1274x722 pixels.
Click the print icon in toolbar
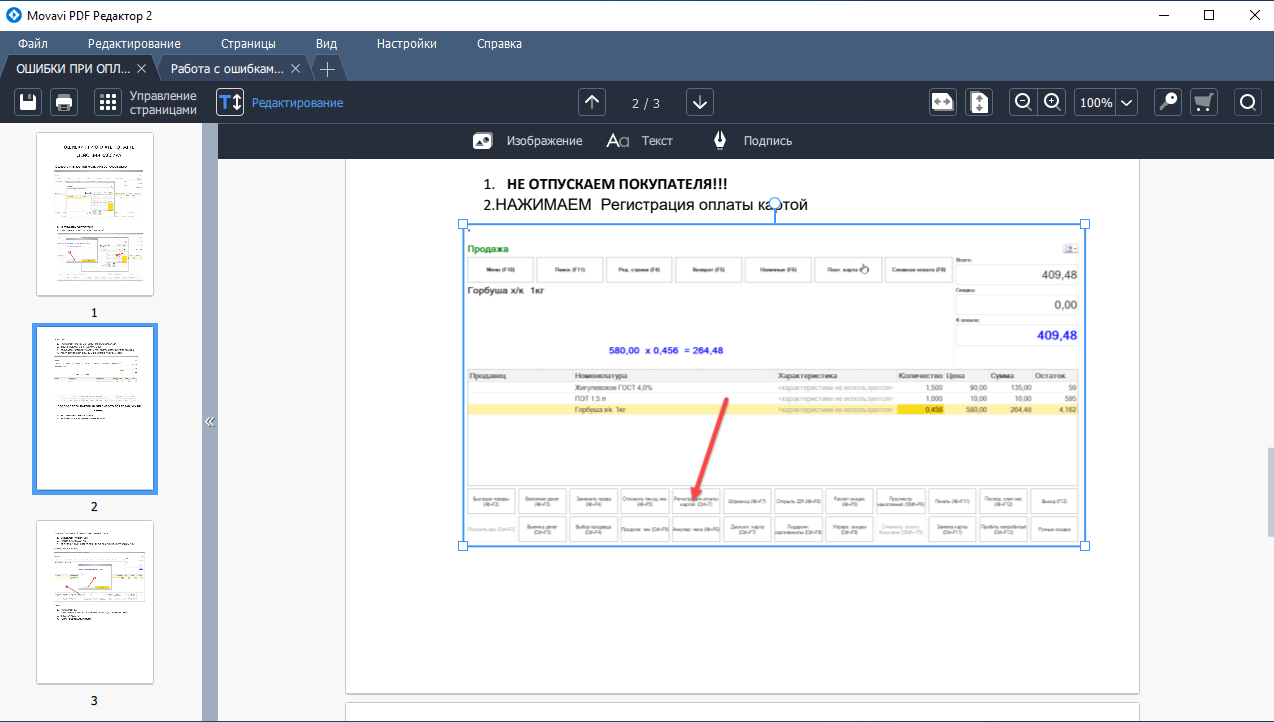tap(63, 102)
